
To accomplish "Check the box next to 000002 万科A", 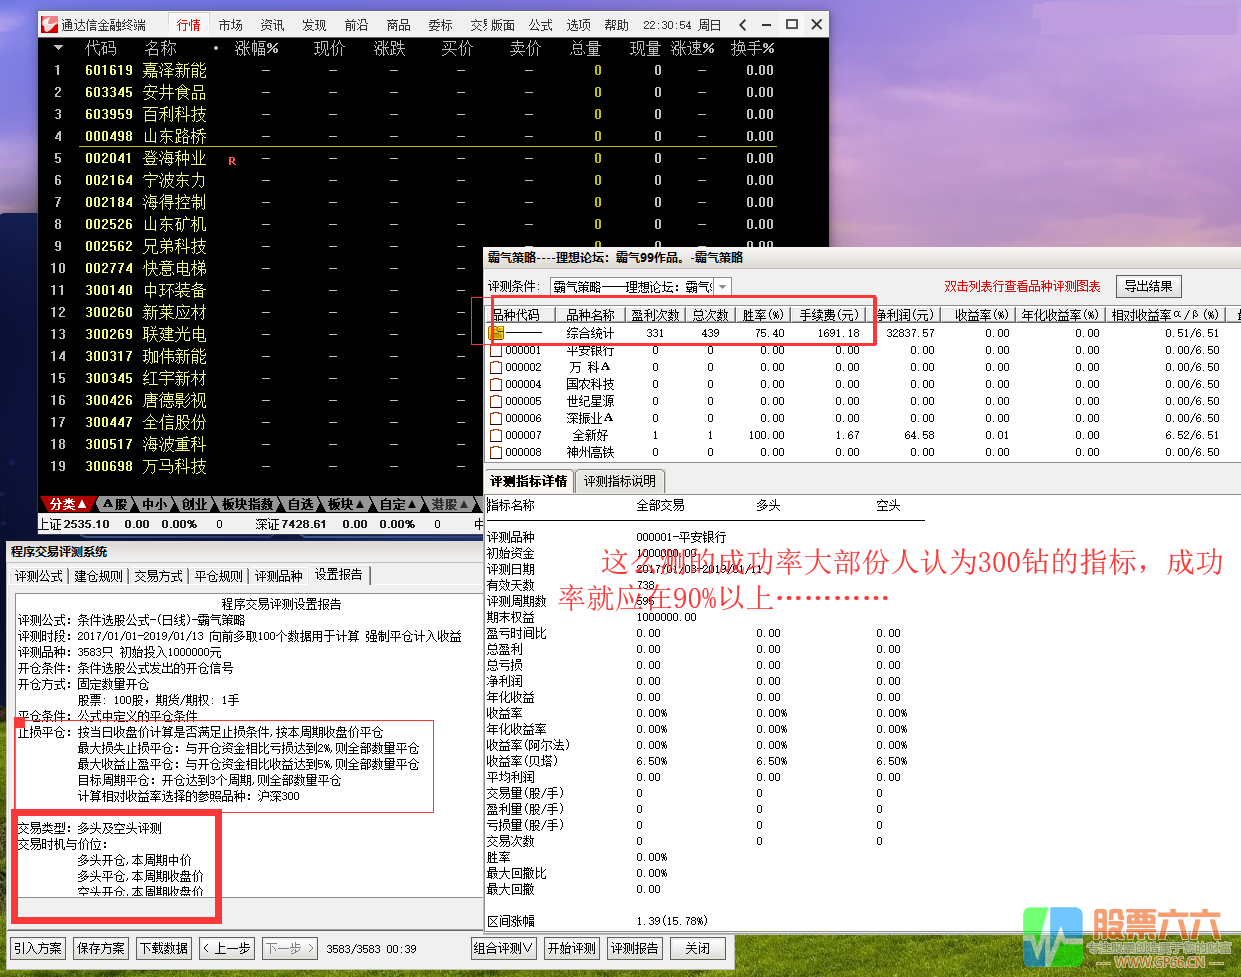I will click(x=497, y=365).
